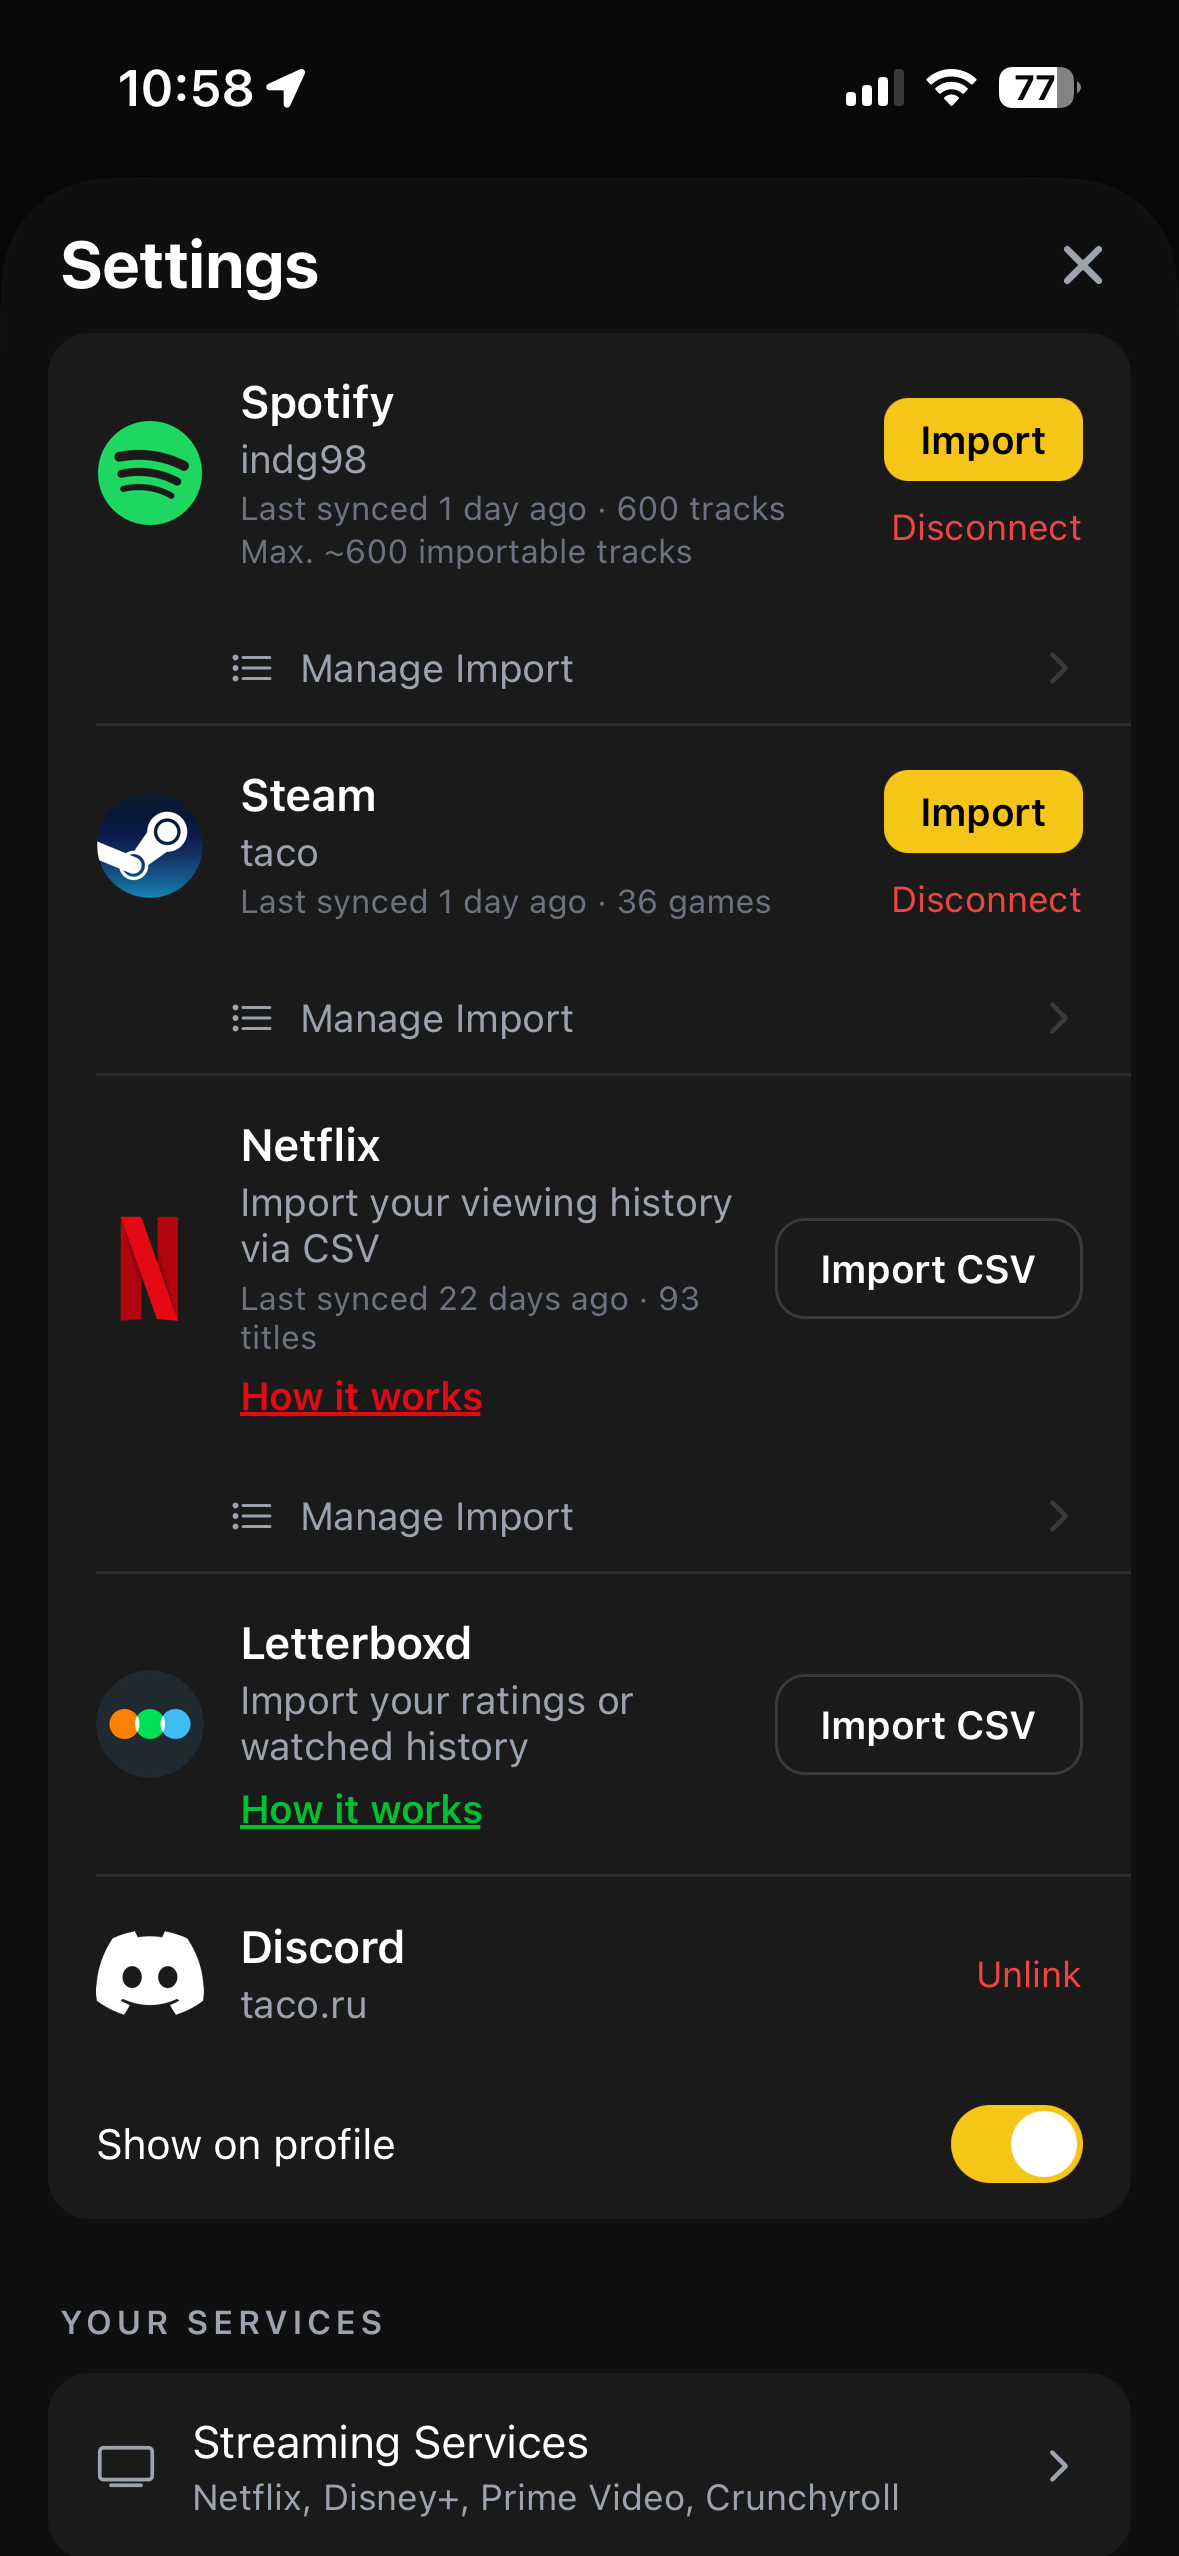Viewport: 1179px width, 2556px height.
Task: Tap Netflix Import CSV button
Action: point(928,1269)
